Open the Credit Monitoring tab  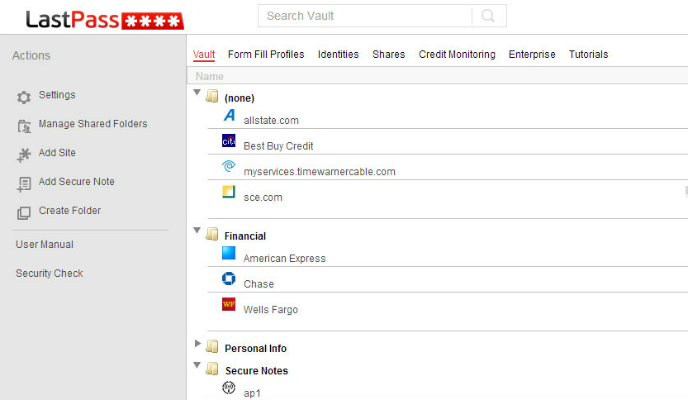457,54
